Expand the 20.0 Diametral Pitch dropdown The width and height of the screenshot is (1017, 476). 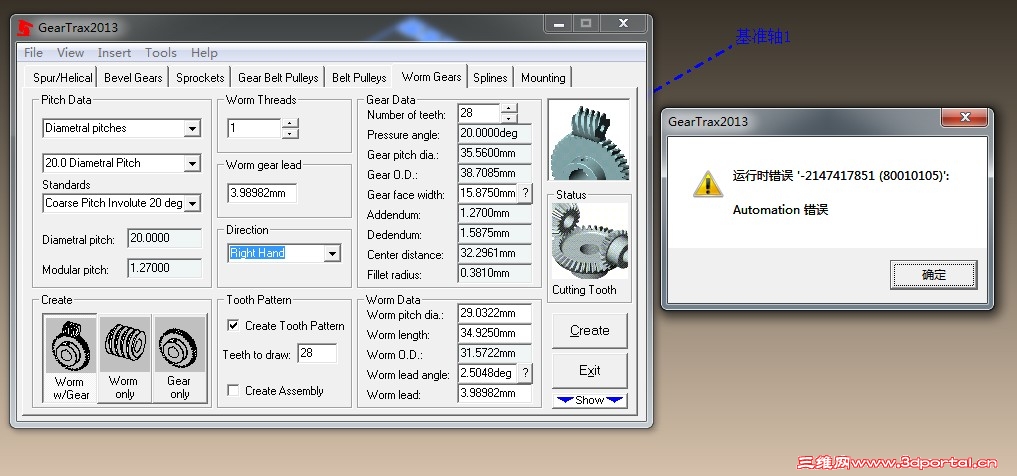(191, 163)
